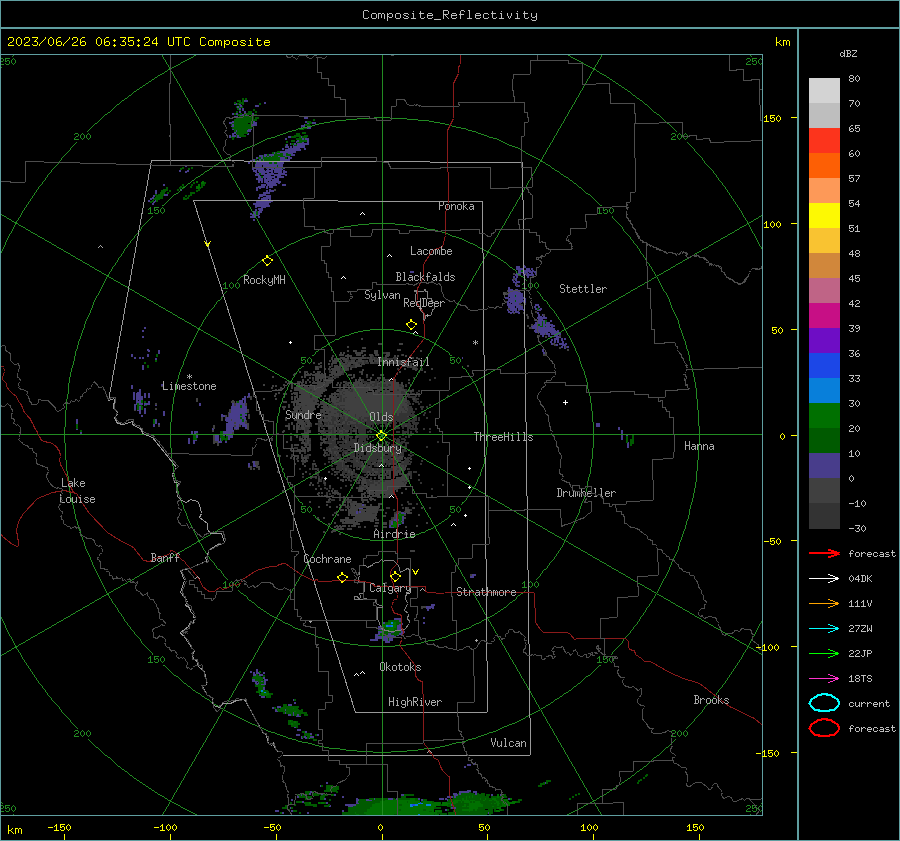
Task: Select the pink 45–42 dBZ swatch
Action: [824, 291]
